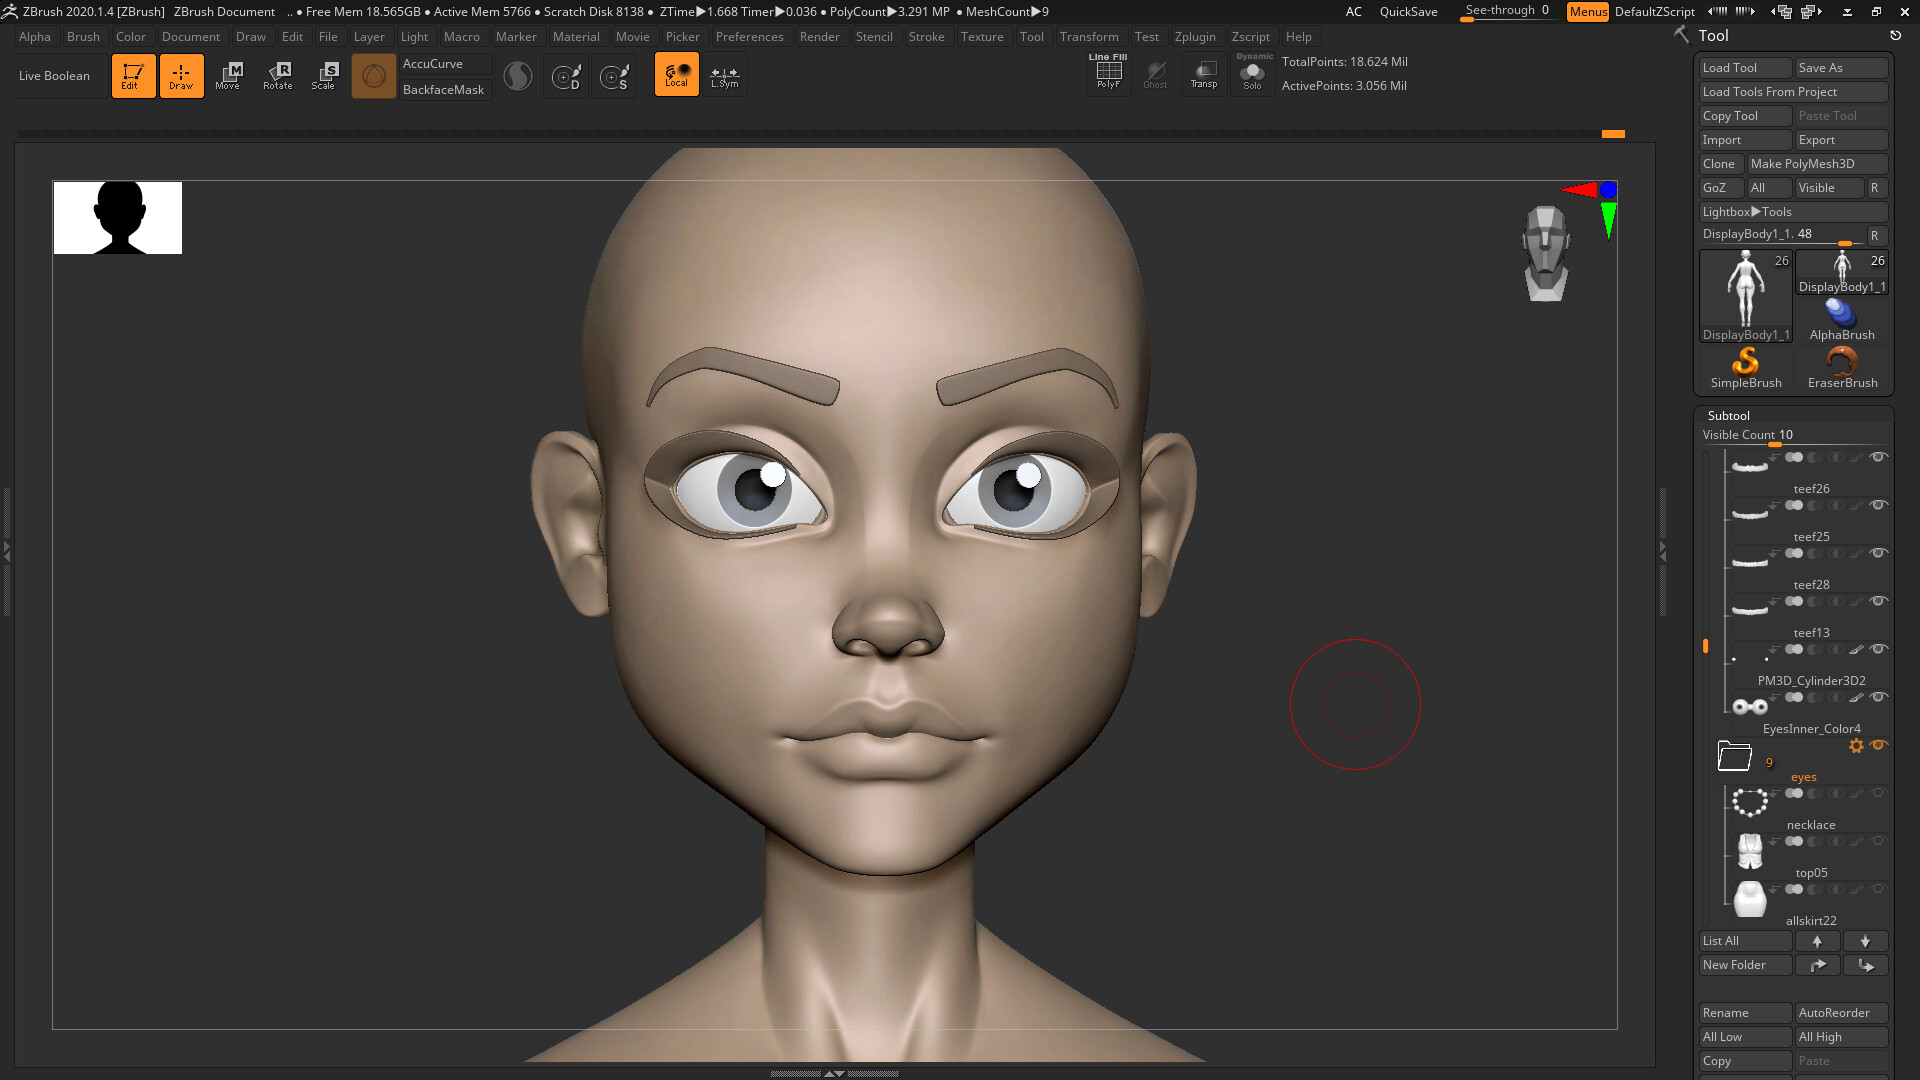Viewport: 1920px width, 1080px height.
Task: Open the current brush picker showing AccuCurve
Action: pyautogui.click(x=374, y=75)
